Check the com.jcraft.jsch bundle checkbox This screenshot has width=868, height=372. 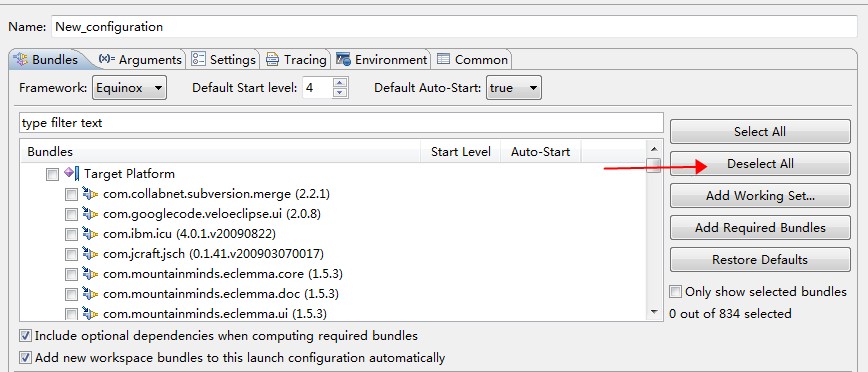point(71,255)
